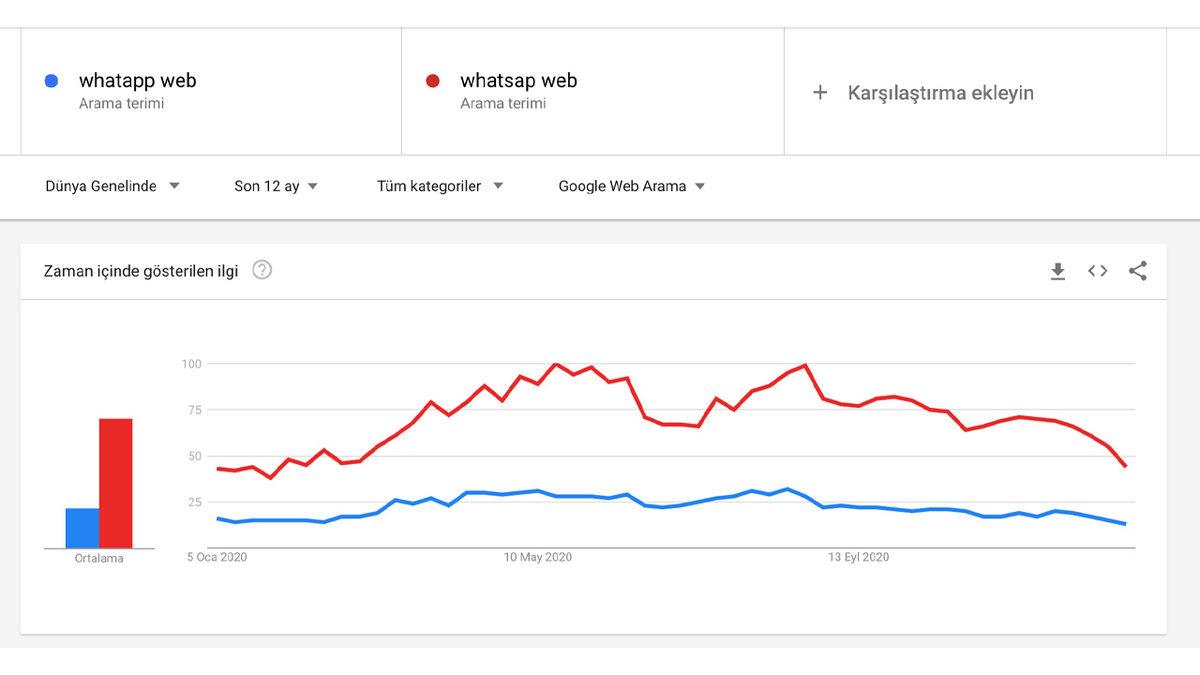1200x675 pixels.
Task: Open the embed code icon
Action: 1097,270
